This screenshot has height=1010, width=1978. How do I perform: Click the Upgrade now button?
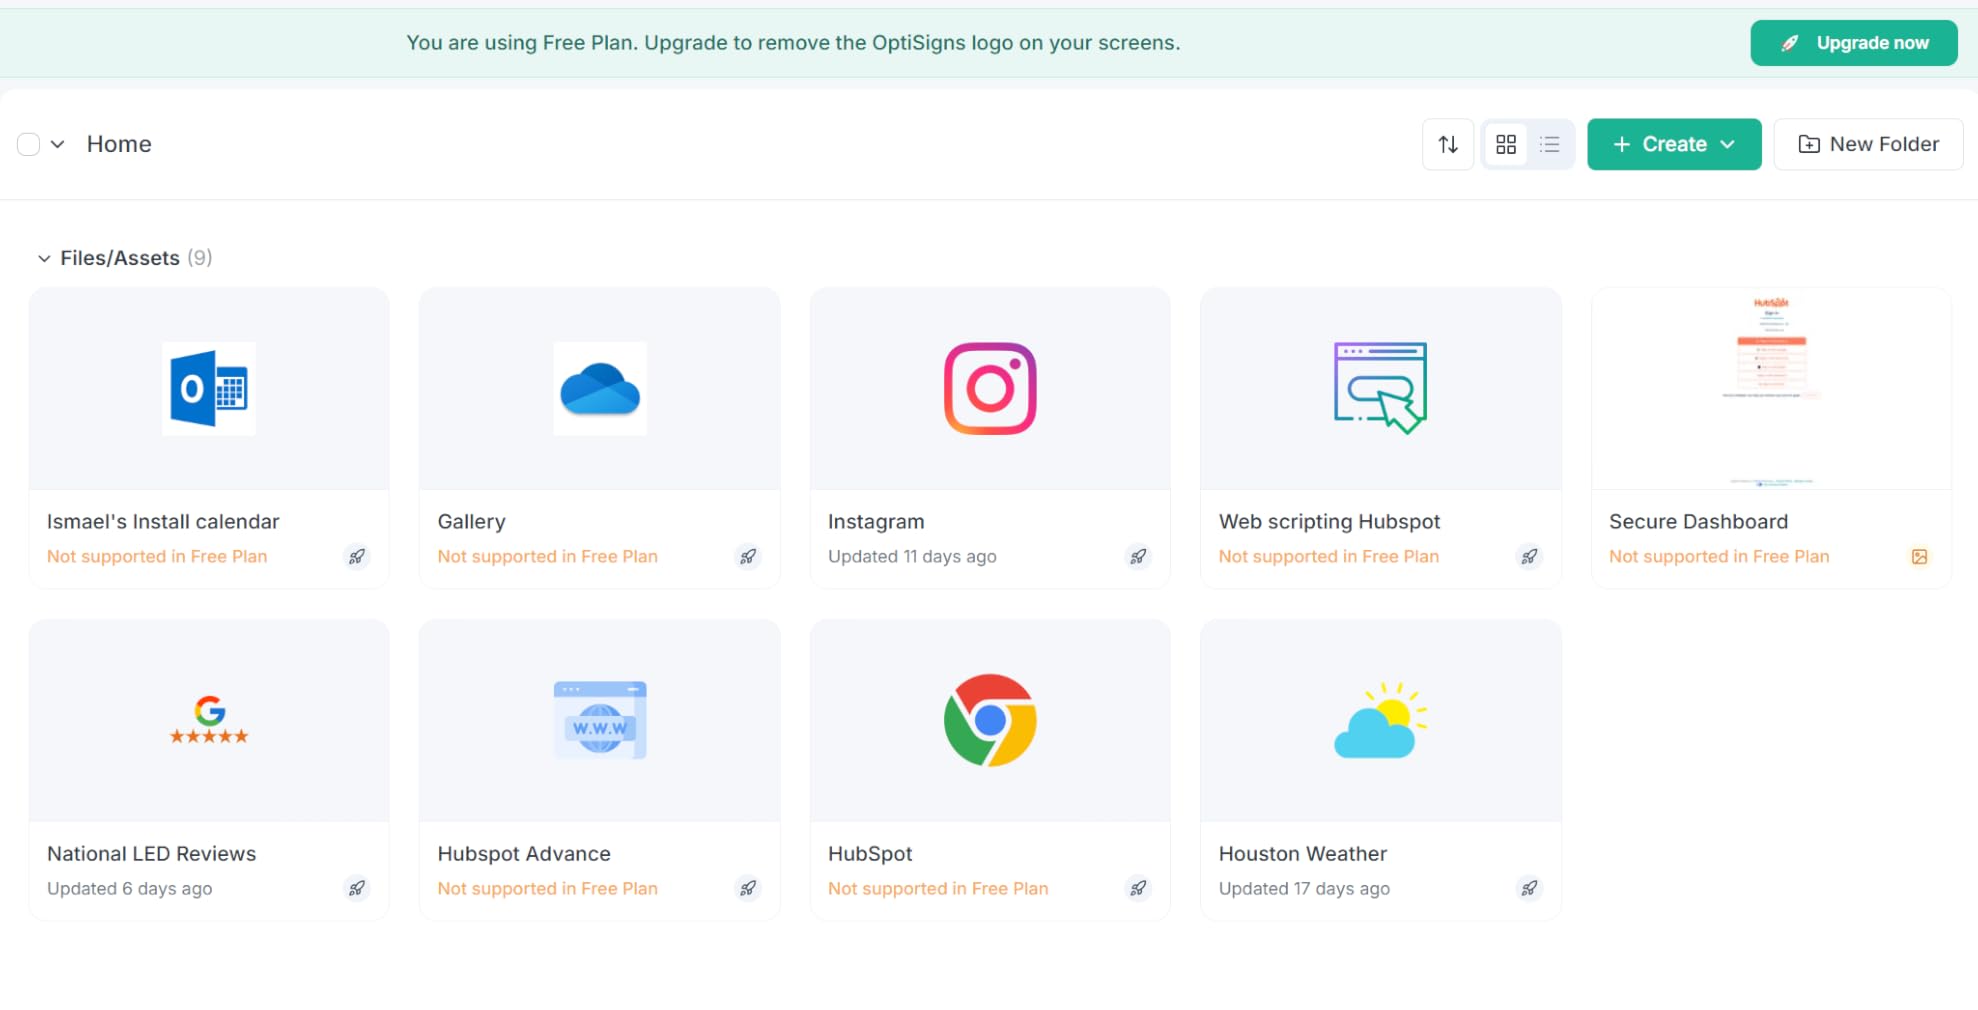1854,43
